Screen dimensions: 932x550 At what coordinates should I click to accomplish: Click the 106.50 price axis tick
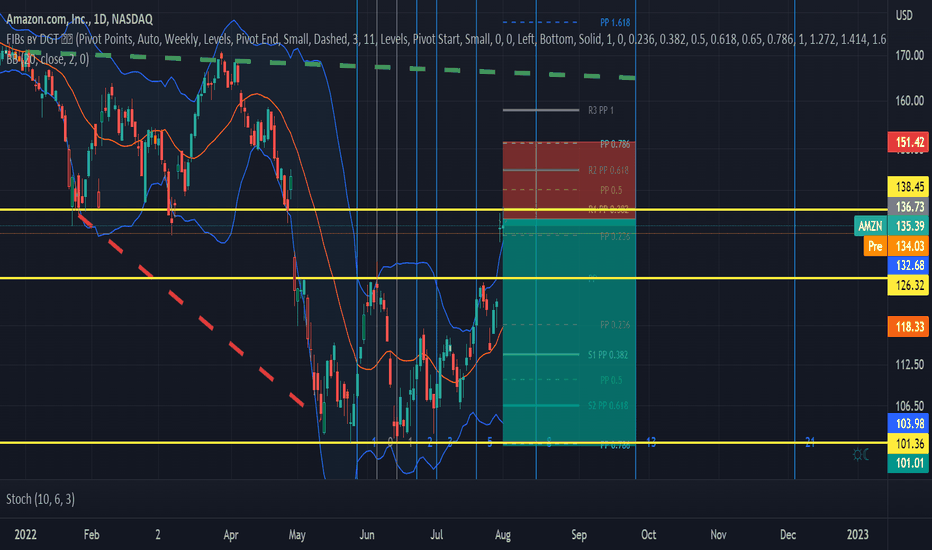tap(909, 406)
